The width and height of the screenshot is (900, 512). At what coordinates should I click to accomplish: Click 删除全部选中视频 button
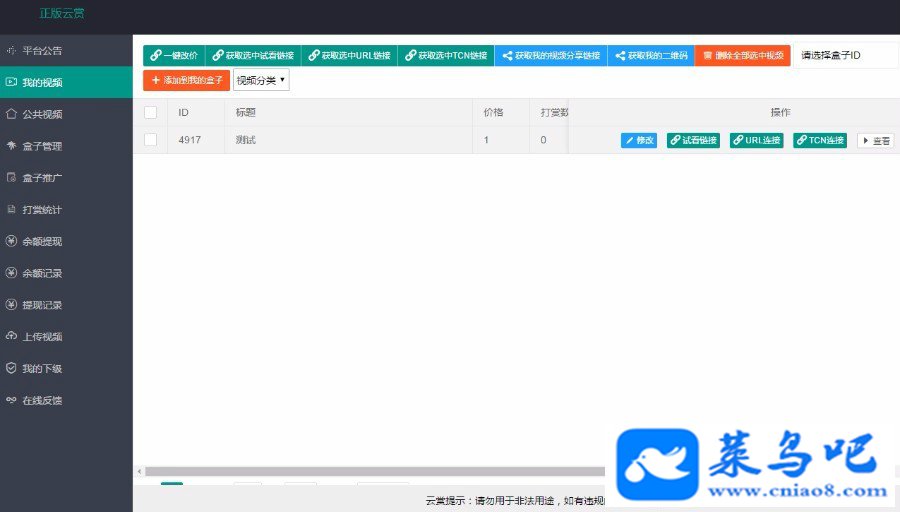point(743,56)
